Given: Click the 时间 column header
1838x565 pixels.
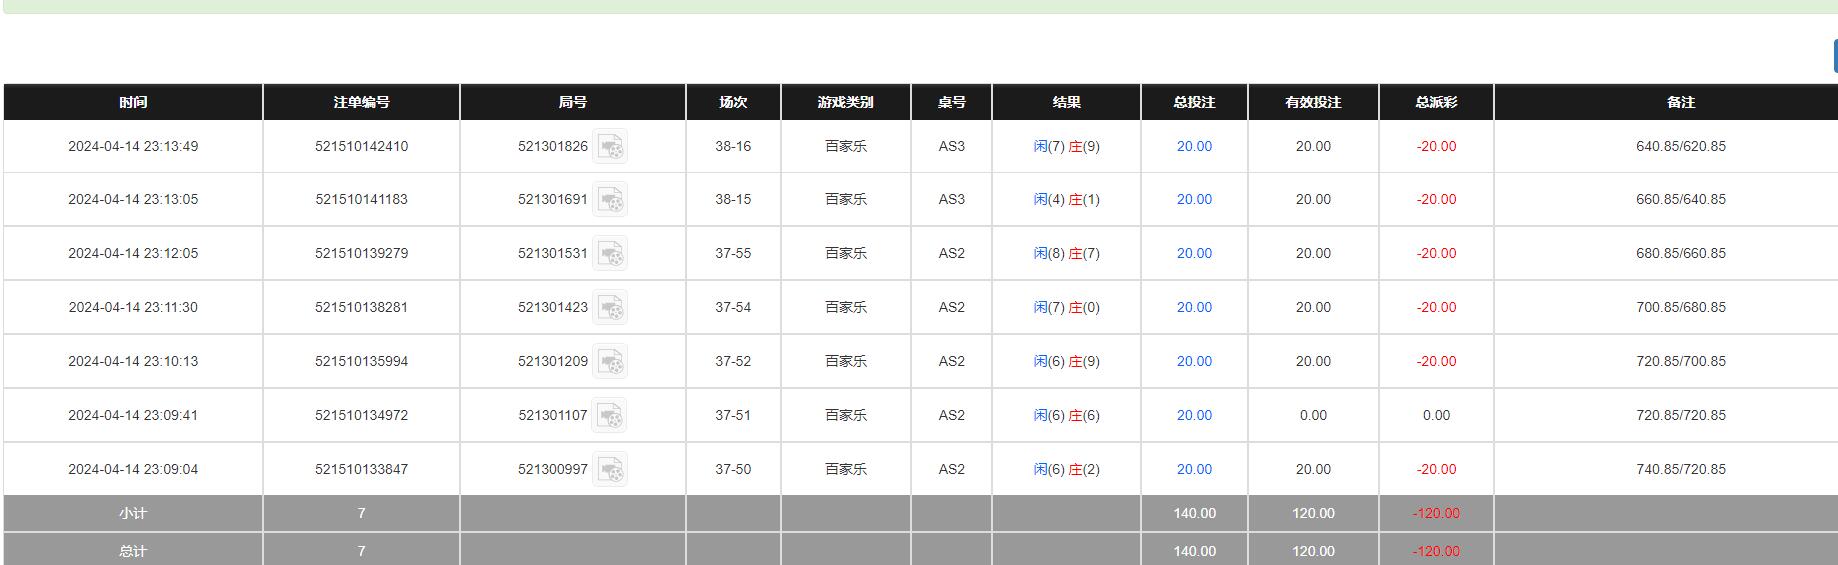Looking at the screenshot, I should tap(133, 102).
